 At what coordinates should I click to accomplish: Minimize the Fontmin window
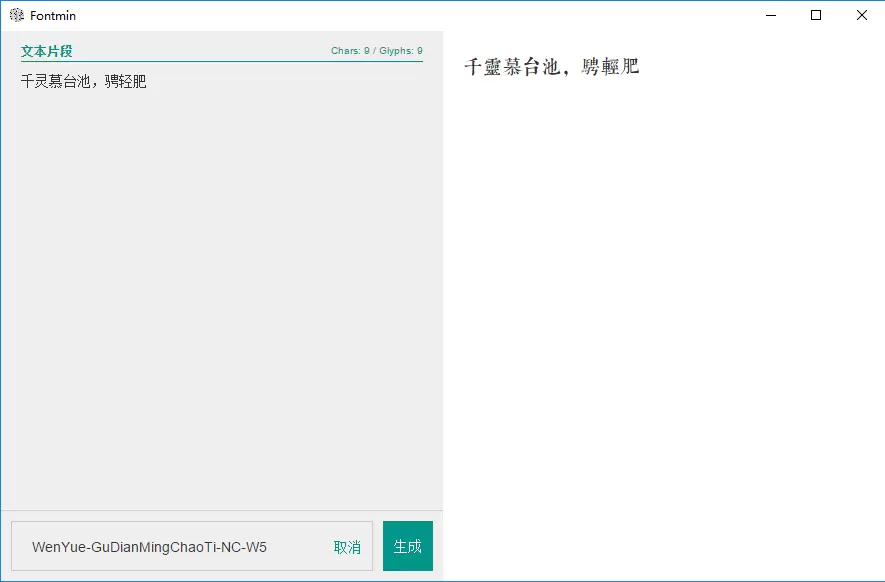[x=771, y=15]
